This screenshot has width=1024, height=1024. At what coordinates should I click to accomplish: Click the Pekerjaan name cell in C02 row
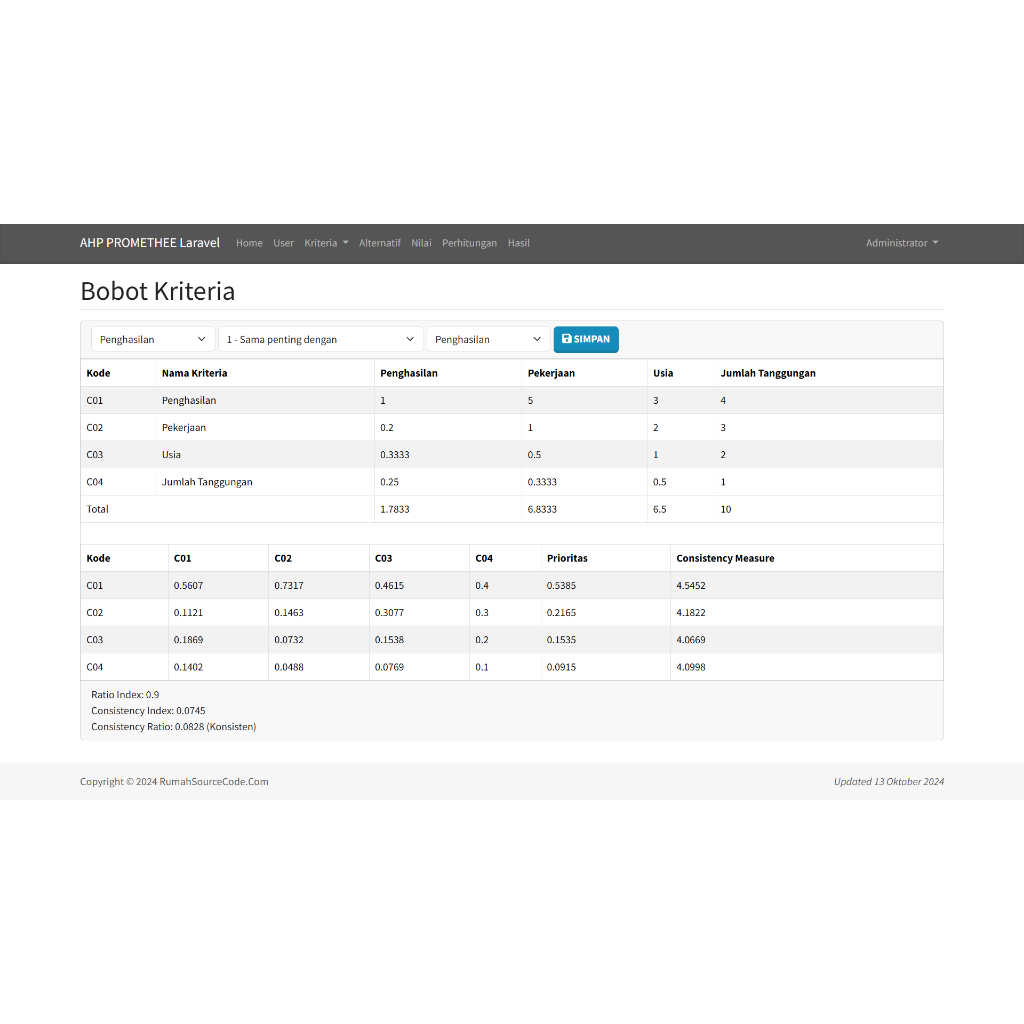pos(184,428)
